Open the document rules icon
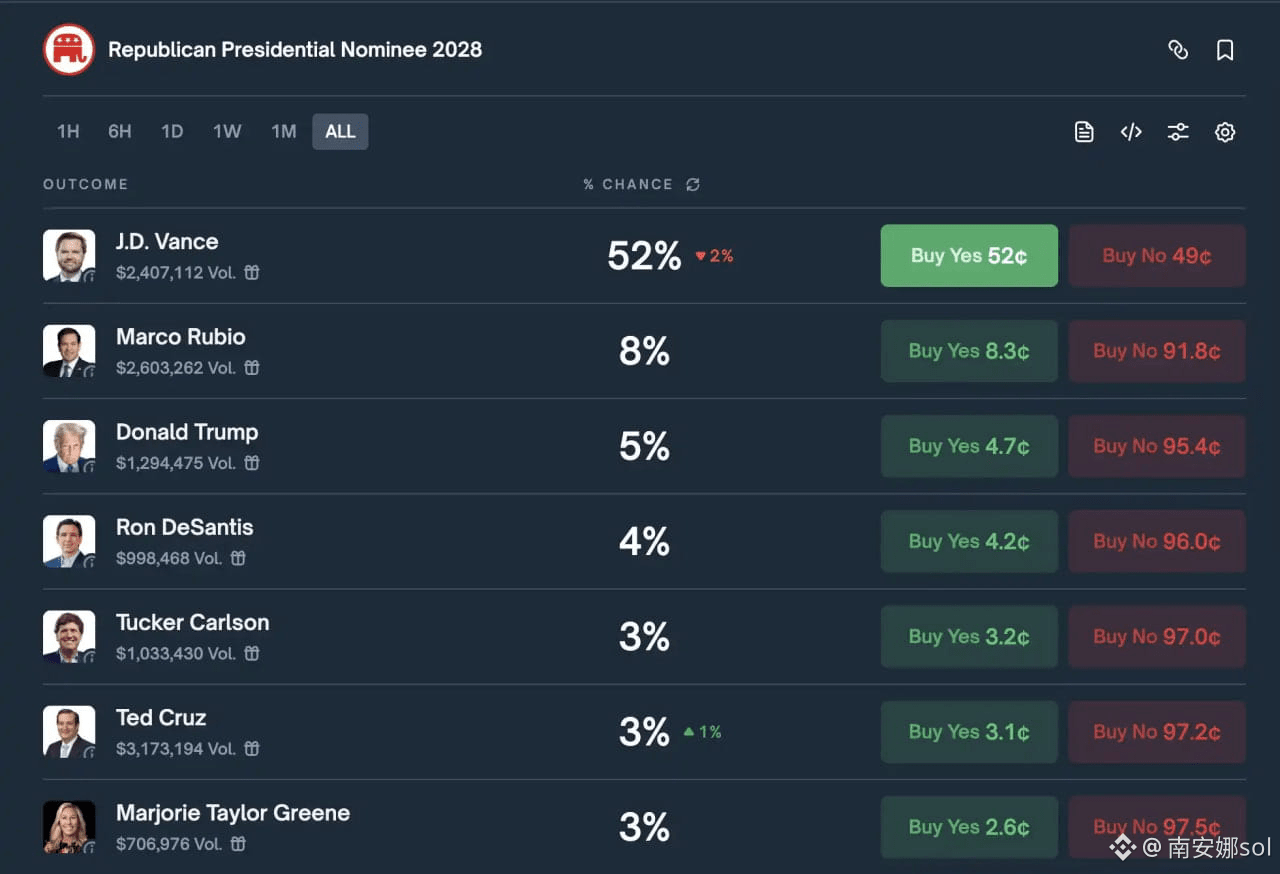 1084,132
